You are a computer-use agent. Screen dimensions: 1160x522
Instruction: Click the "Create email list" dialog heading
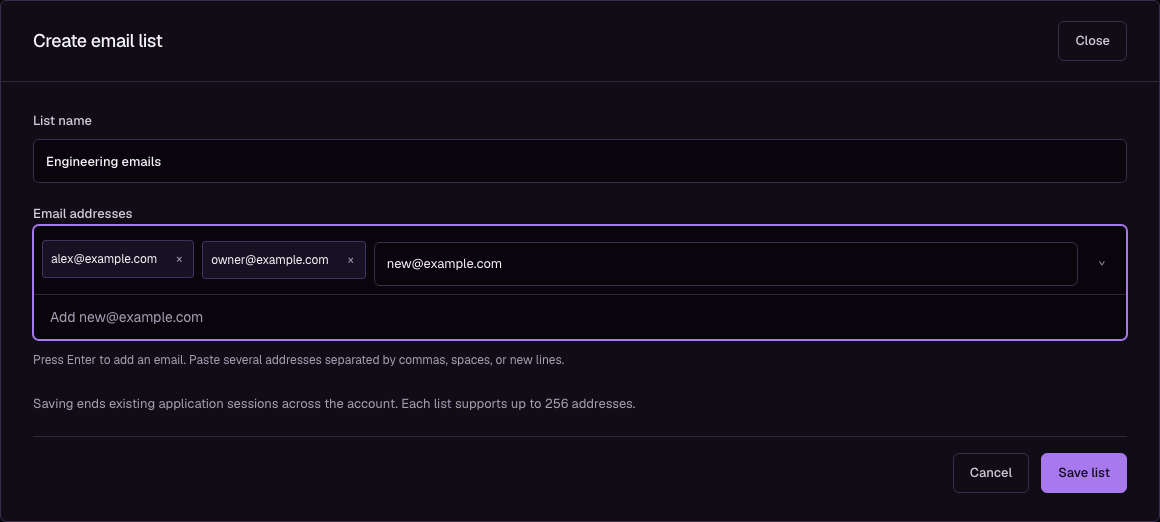pyautogui.click(x=98, y=41)
